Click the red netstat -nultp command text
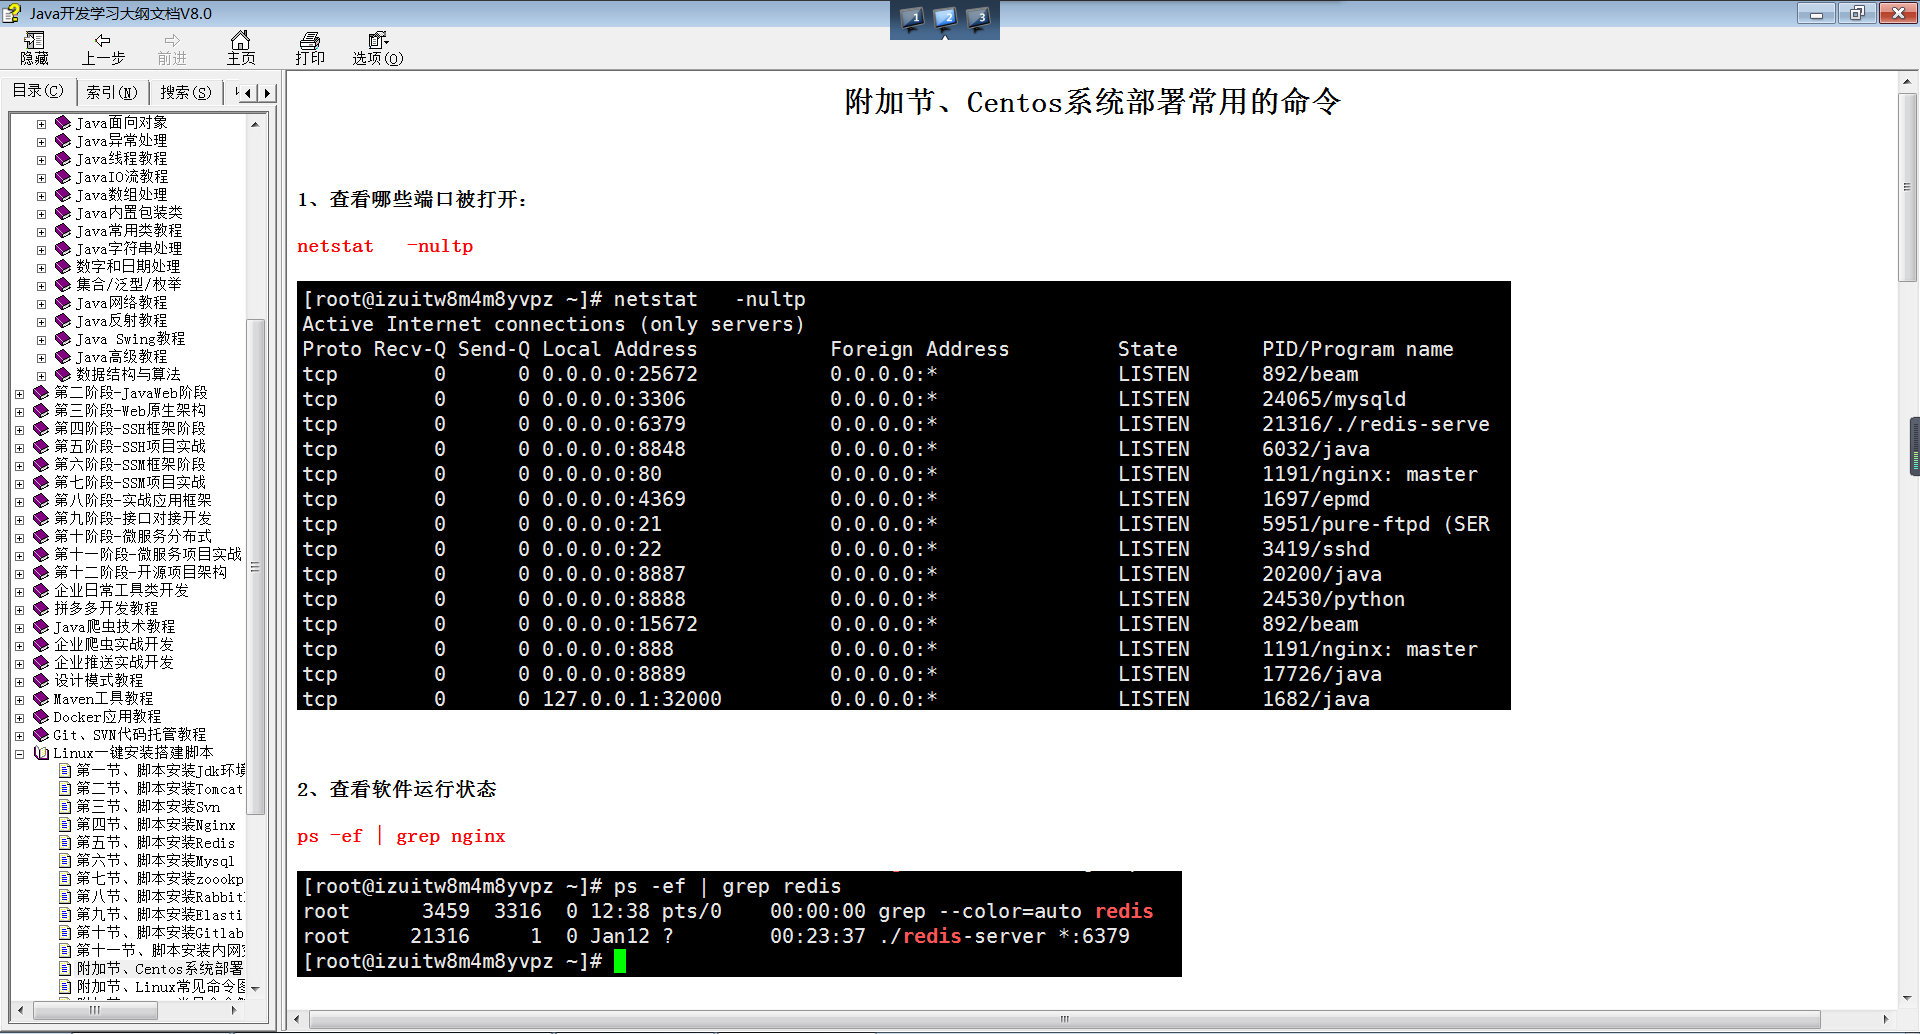 coord(385,246)
